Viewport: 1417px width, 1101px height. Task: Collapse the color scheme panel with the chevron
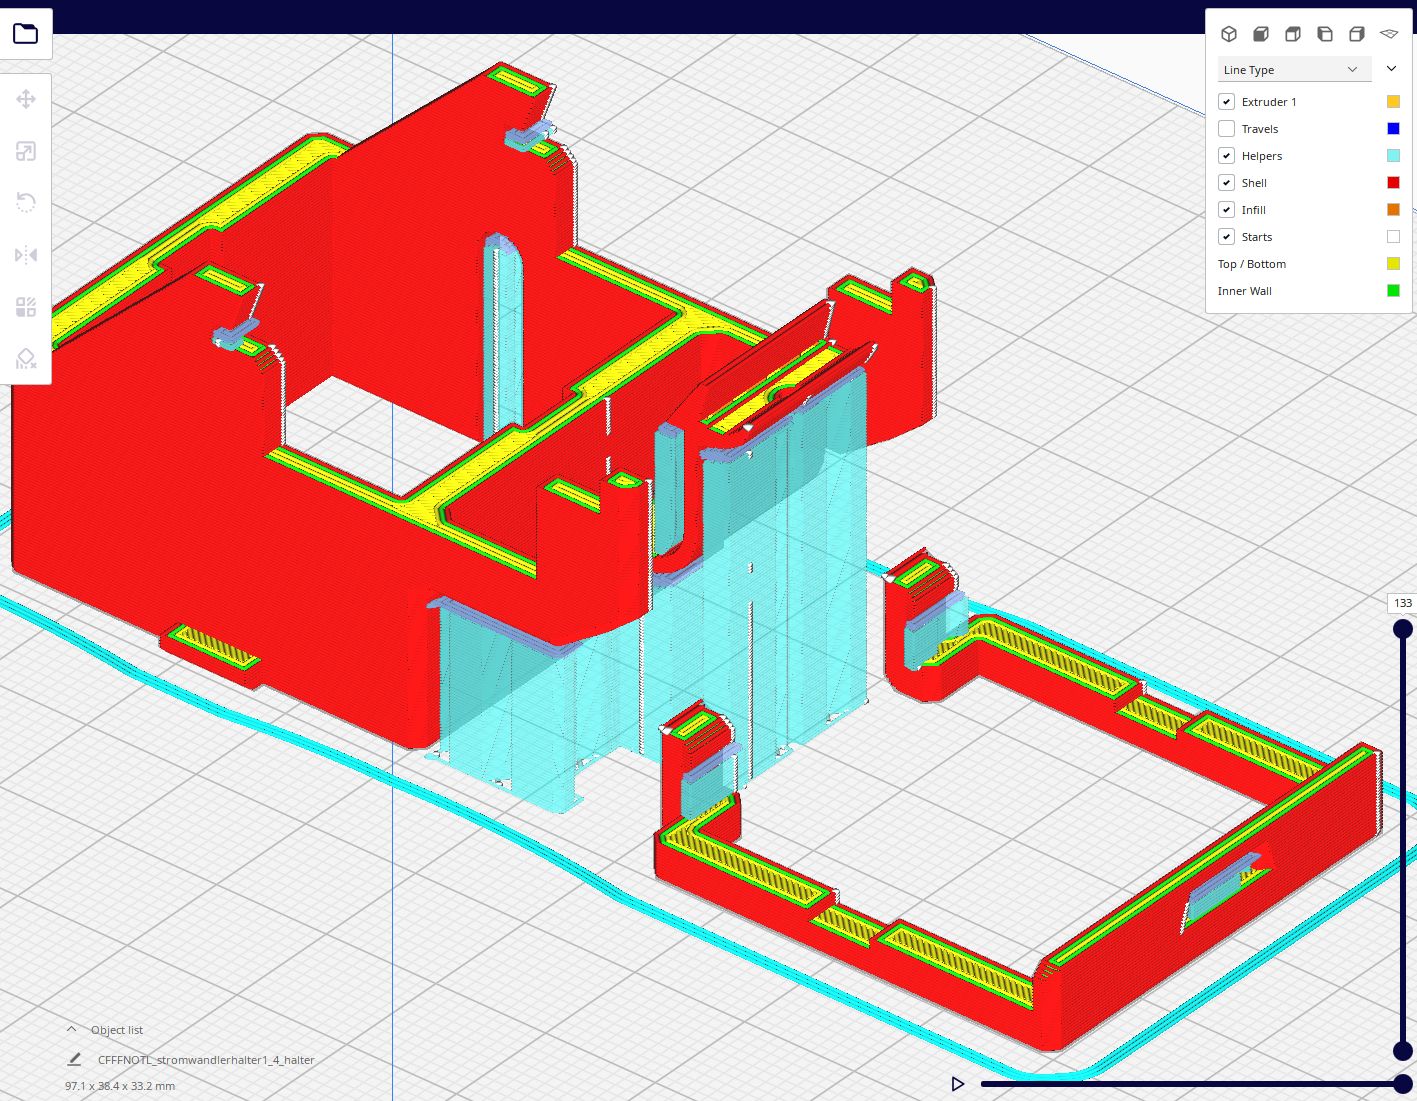1391,69
